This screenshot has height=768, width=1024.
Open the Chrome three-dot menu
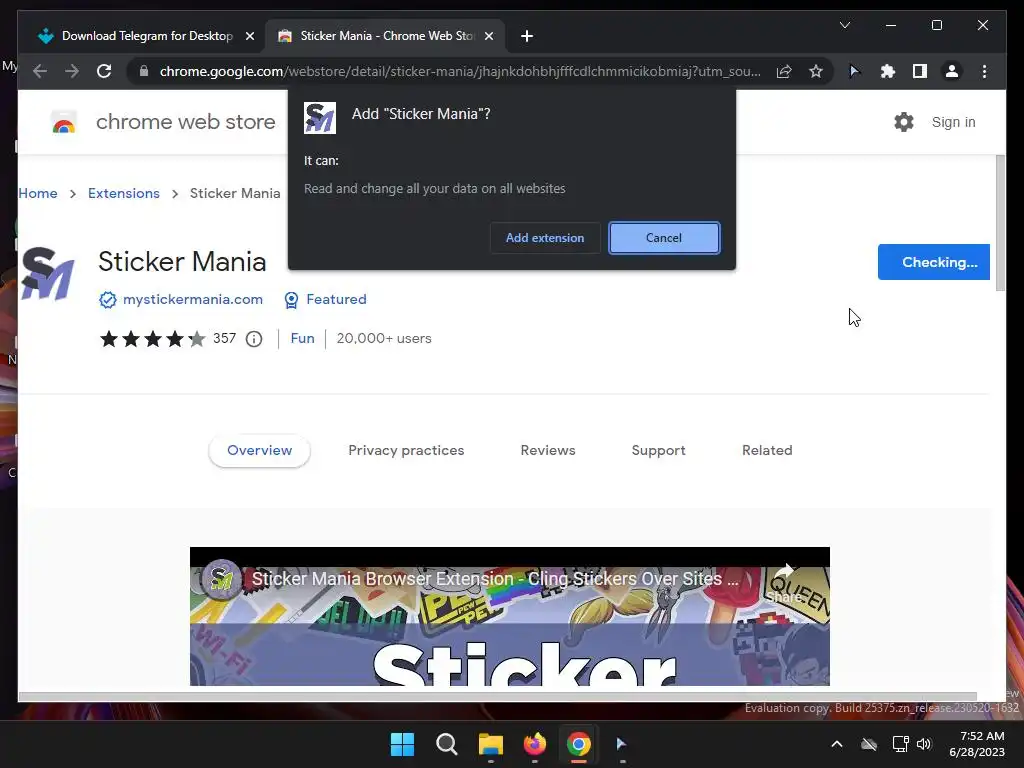point(984,71)
